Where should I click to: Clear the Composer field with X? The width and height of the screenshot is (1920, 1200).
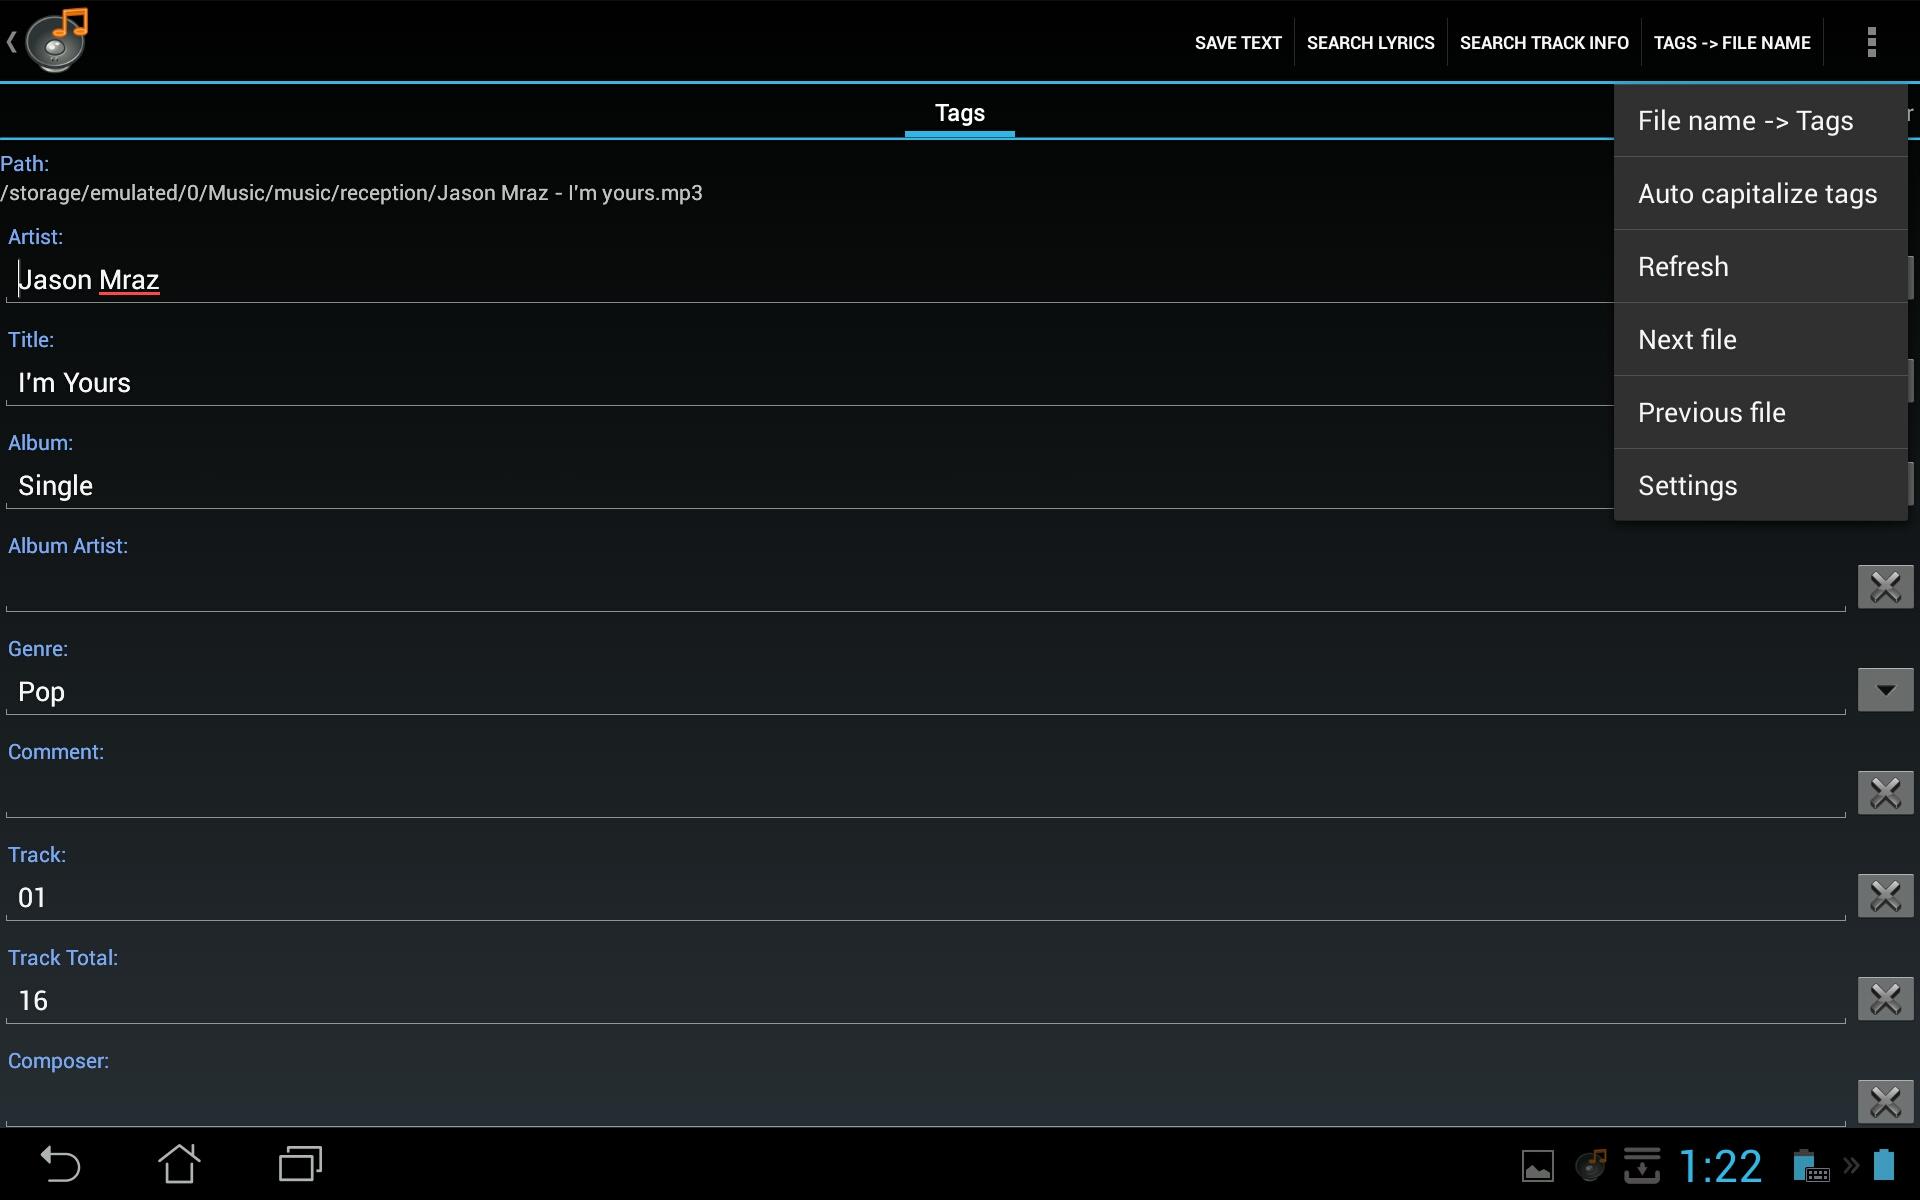click(x=1885, y=1102)
